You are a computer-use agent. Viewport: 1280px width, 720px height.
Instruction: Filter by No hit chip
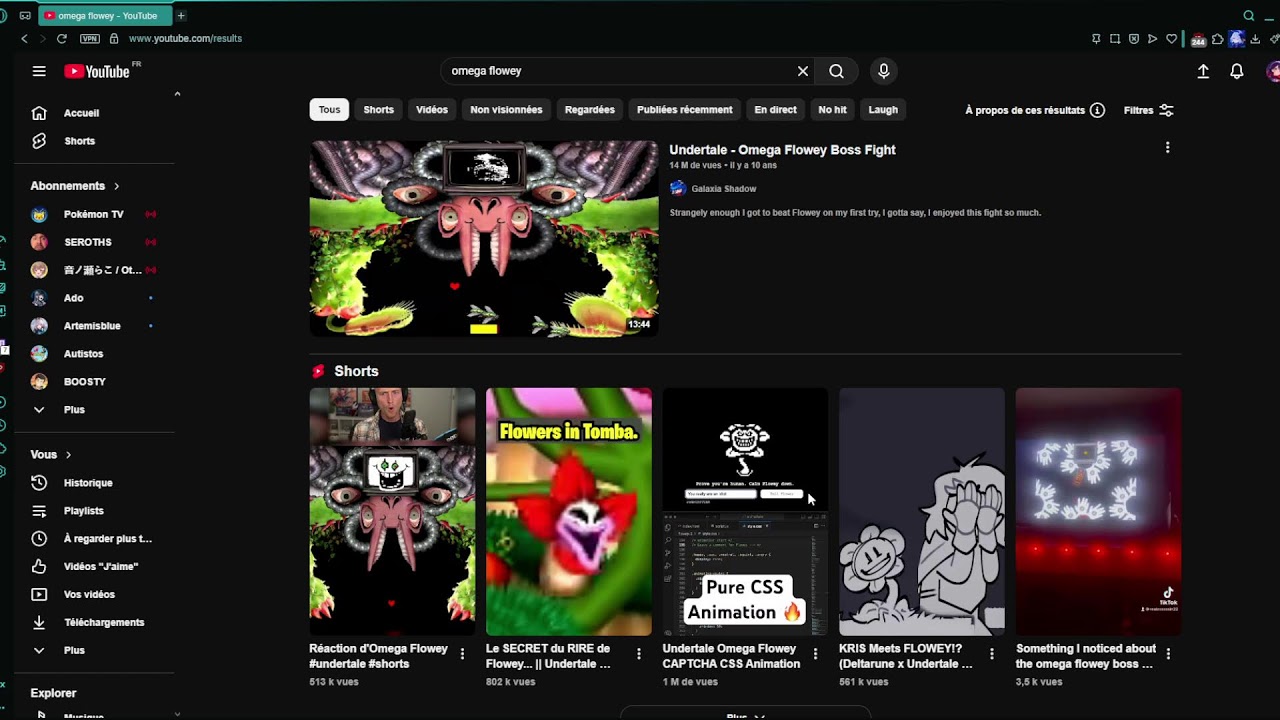tap(832, 110)
